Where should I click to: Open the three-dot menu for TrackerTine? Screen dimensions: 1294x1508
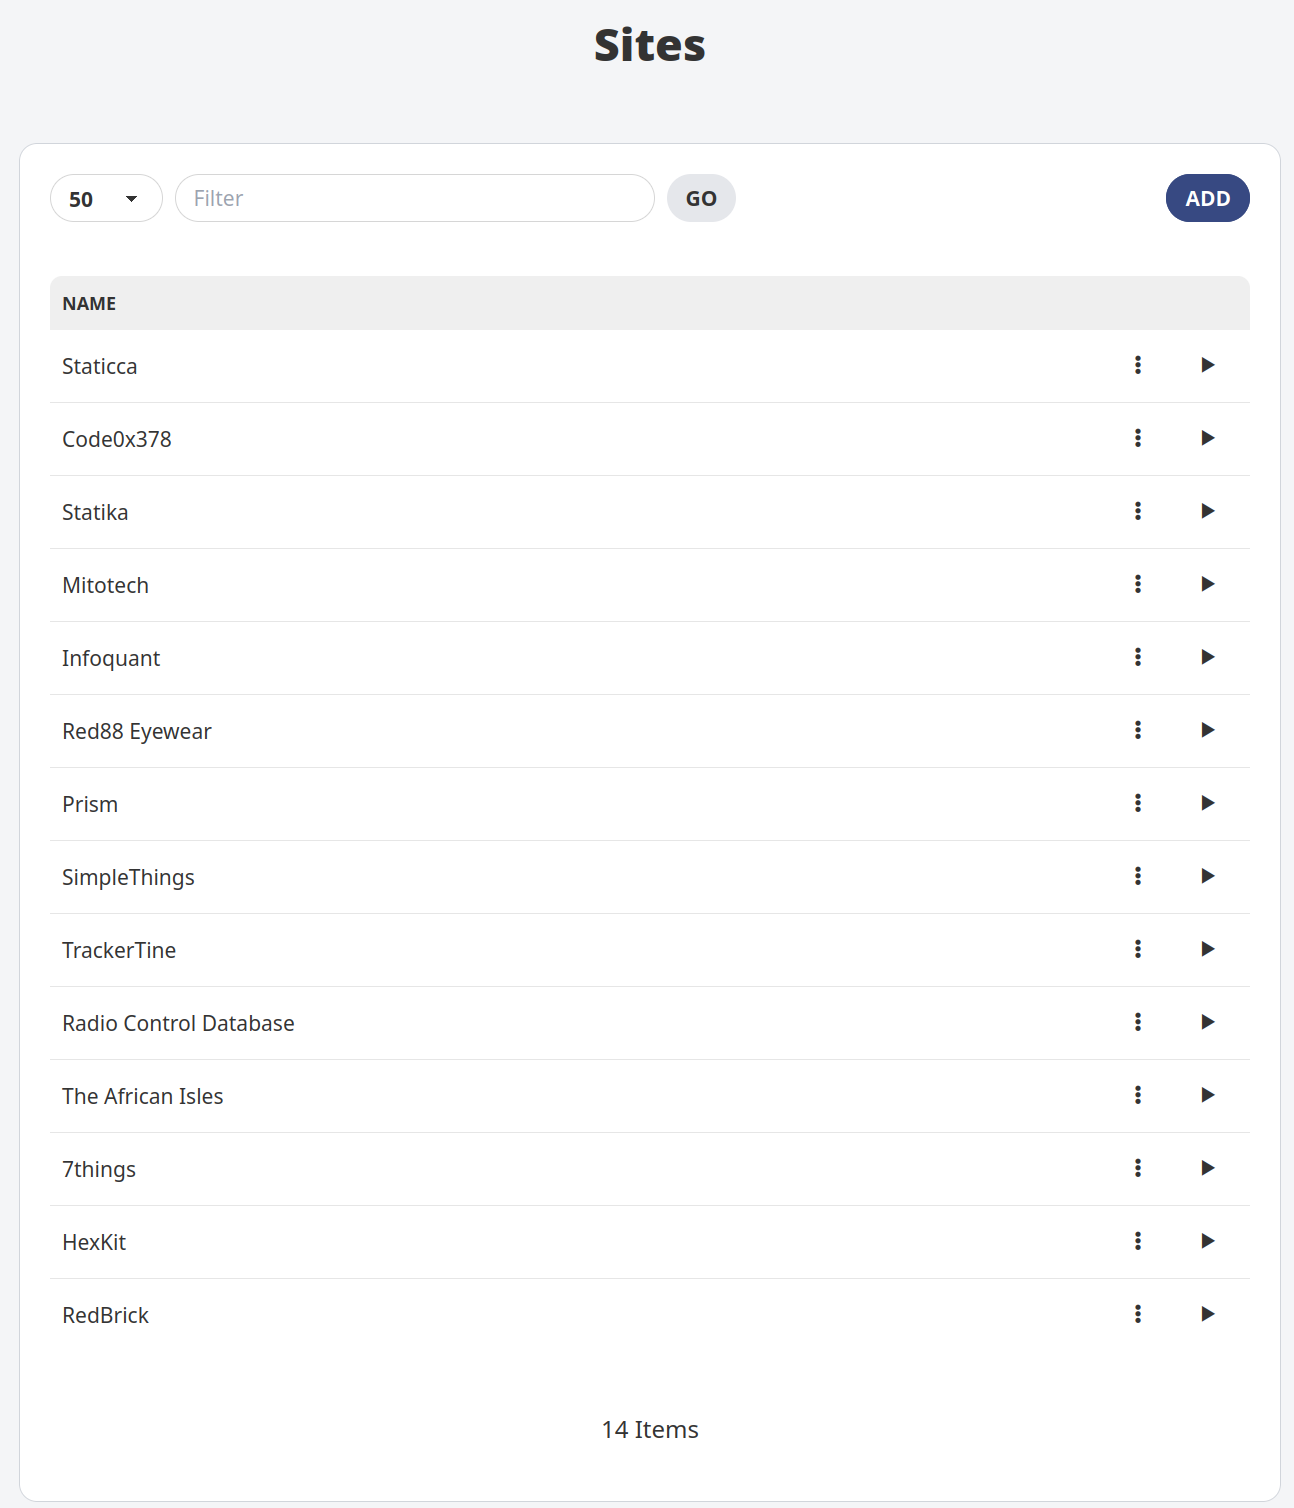(x=1138, y=949)
